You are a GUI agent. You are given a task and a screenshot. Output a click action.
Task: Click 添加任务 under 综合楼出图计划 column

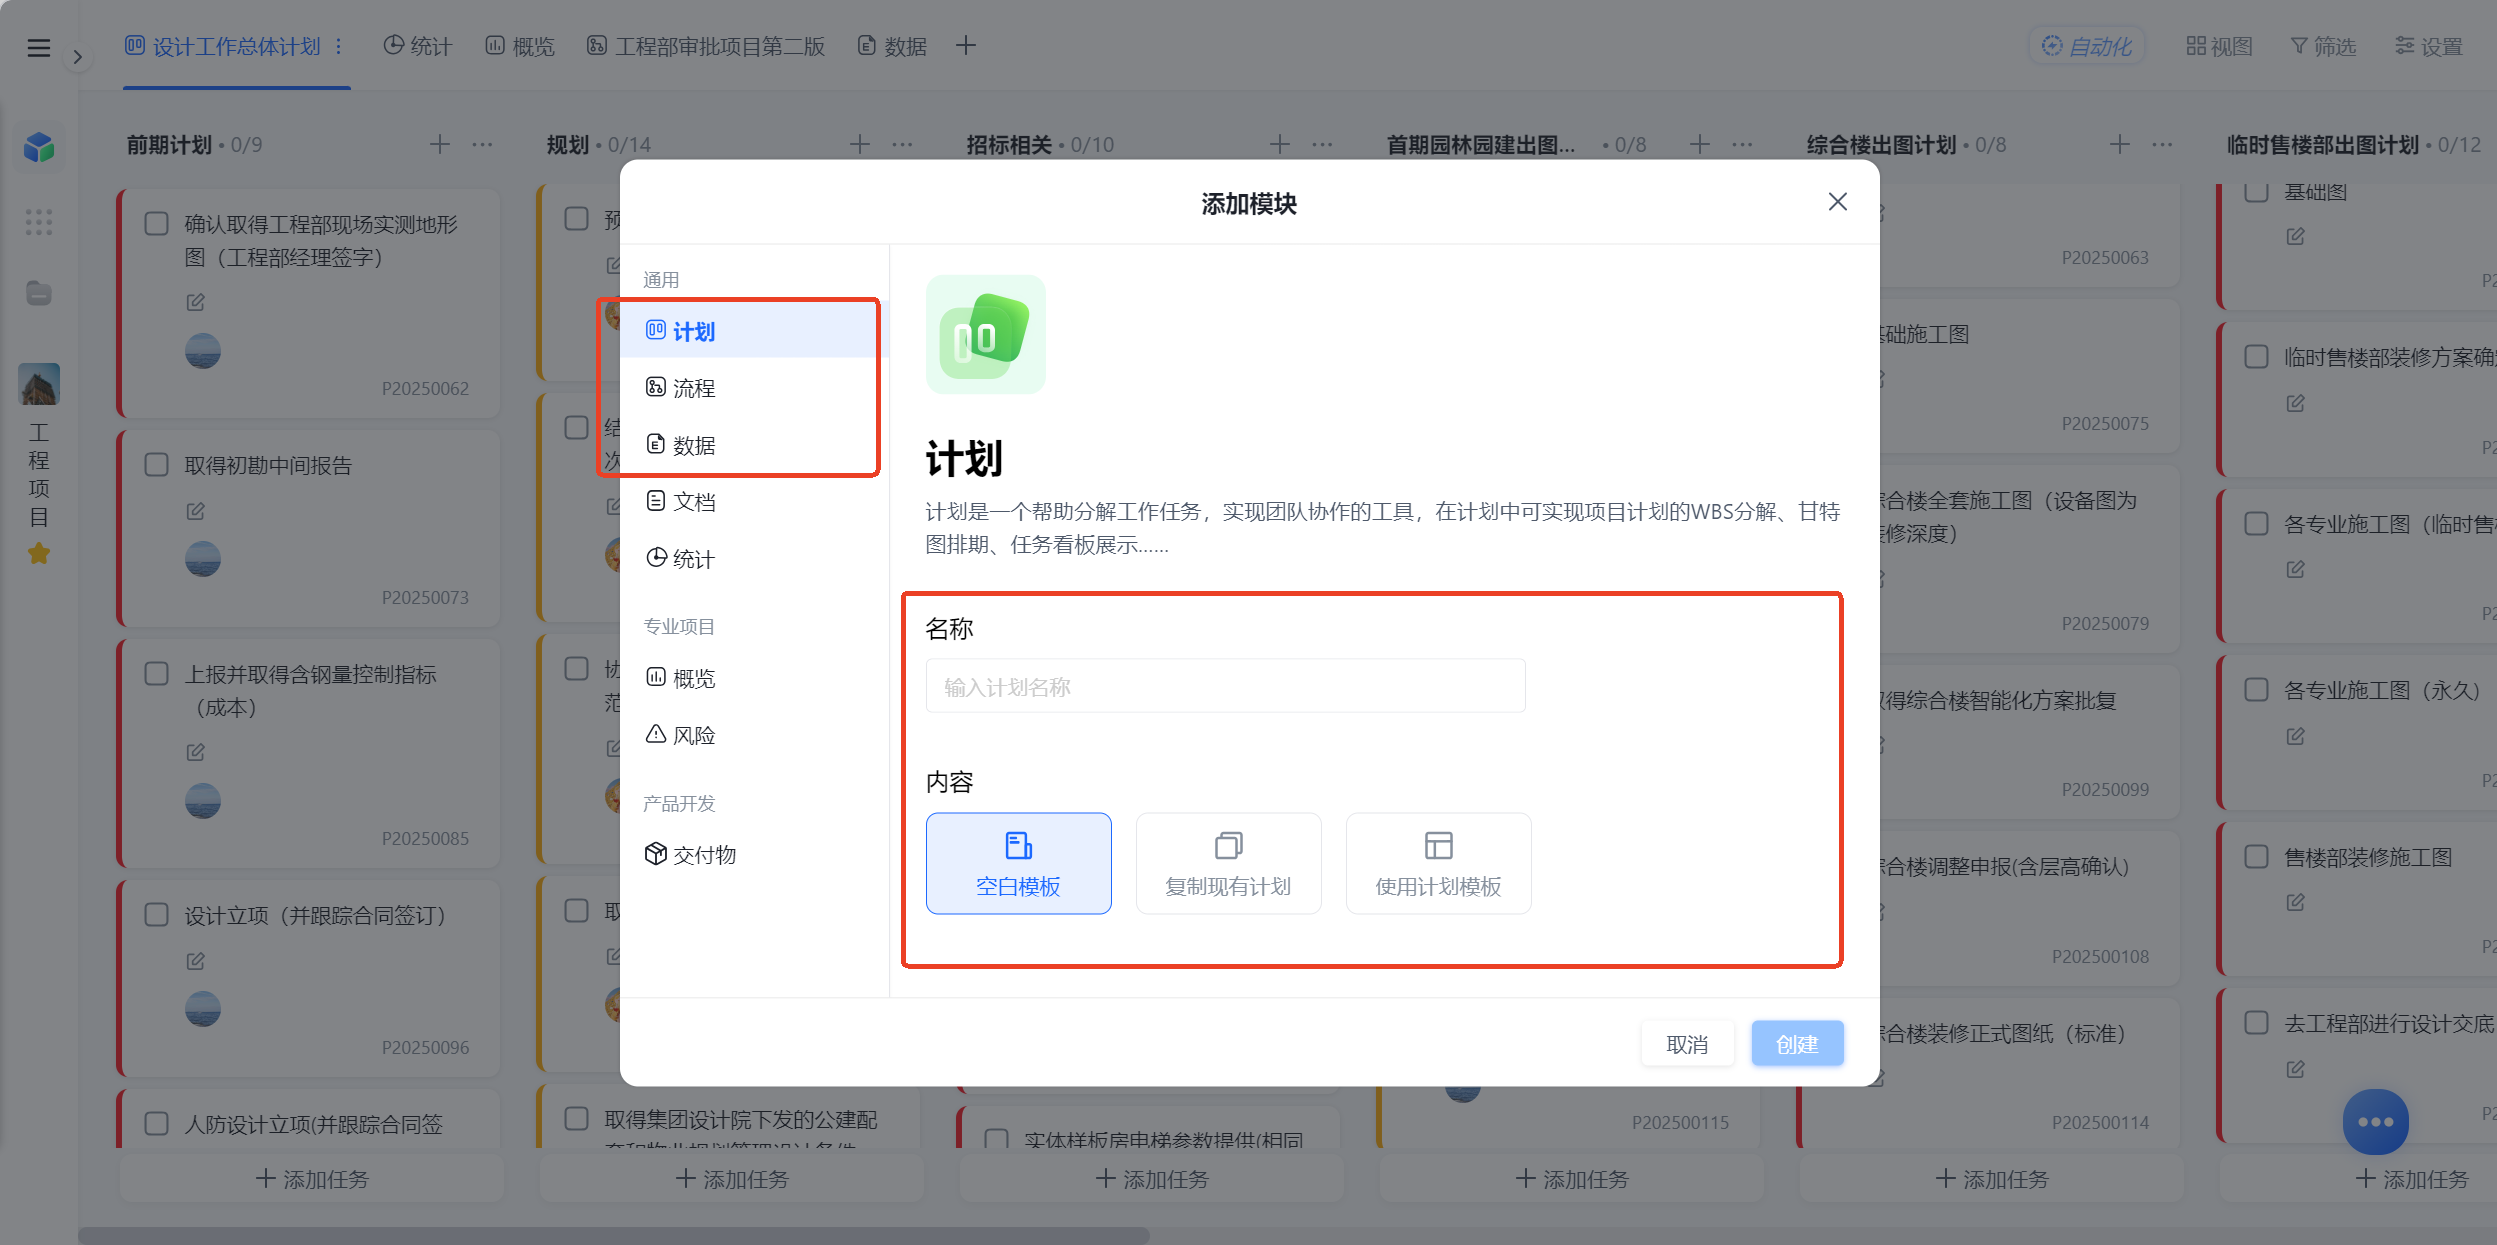click(x=1992, y=1179)
